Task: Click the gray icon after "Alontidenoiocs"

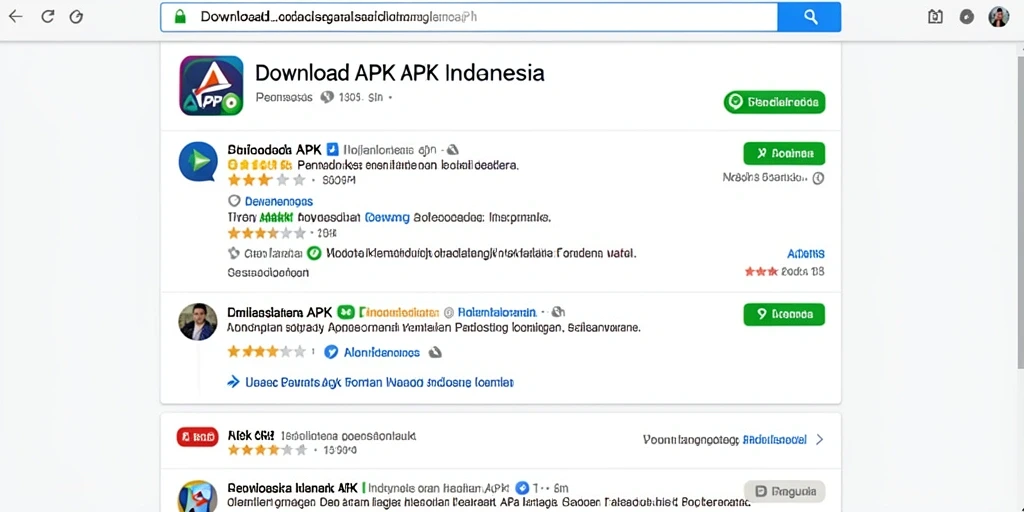Action: [434, 353]
